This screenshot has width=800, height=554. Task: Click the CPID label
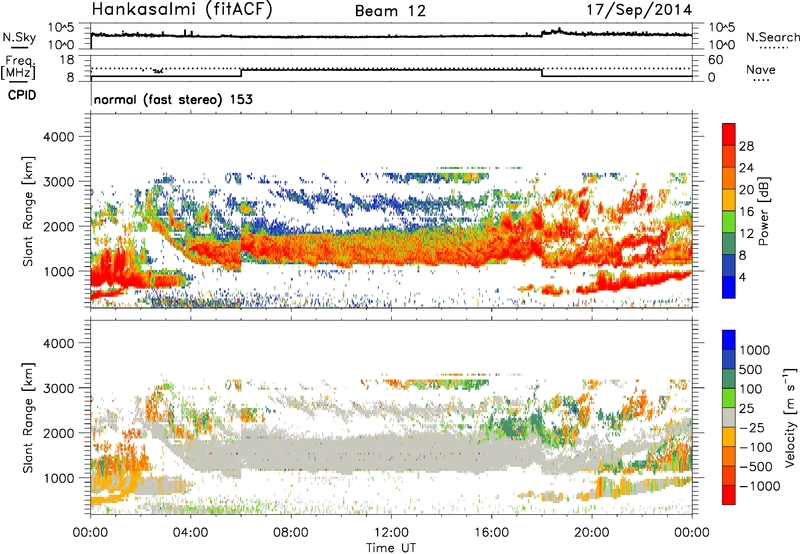[x=22, y=95]
